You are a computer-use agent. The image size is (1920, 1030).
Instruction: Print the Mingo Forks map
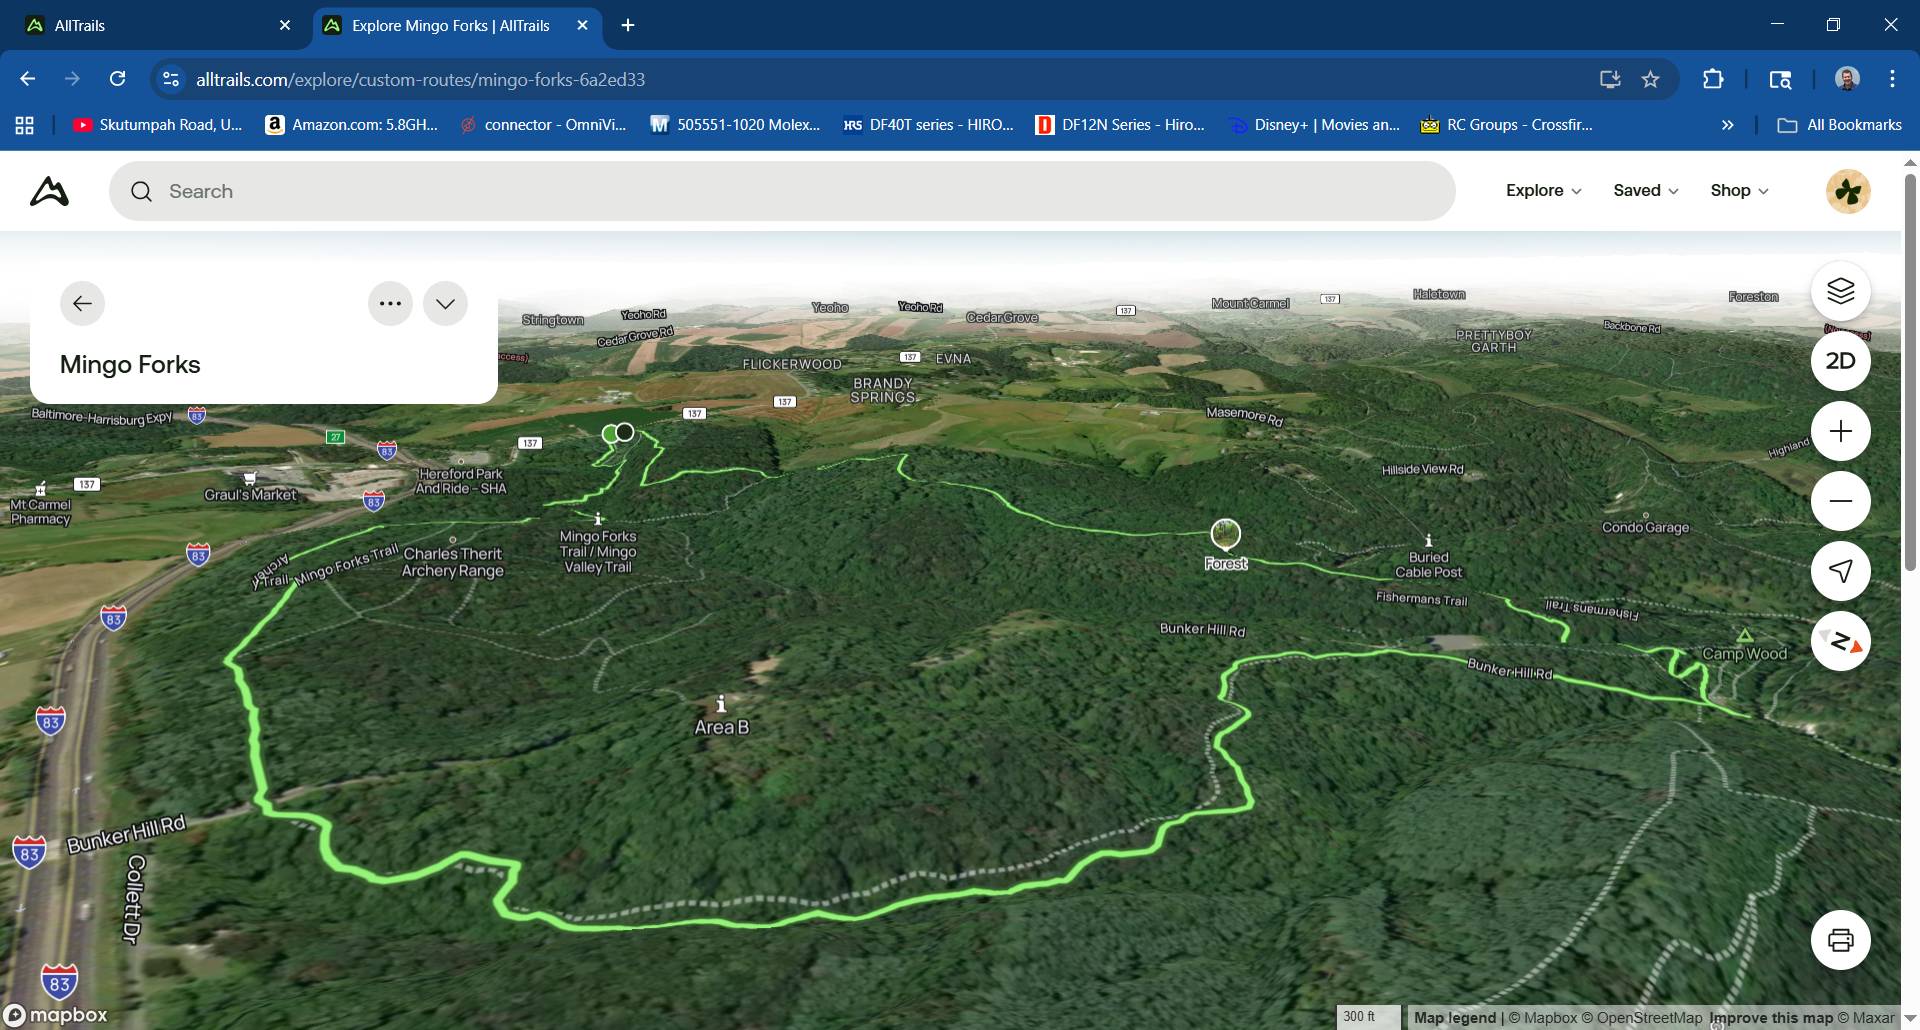pyautogui.click(x=1840, y=940)
